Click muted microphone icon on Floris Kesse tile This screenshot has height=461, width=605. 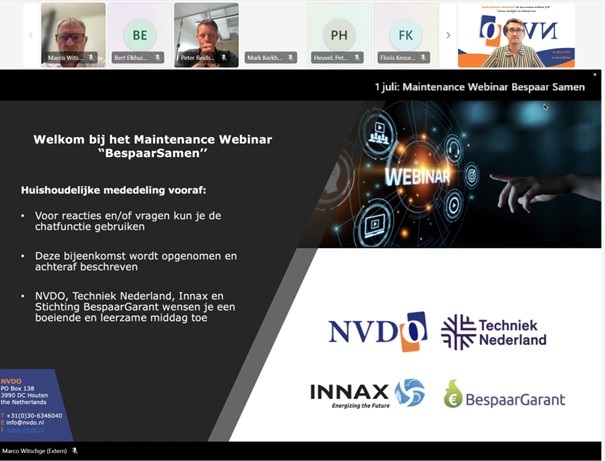point(424,57)
